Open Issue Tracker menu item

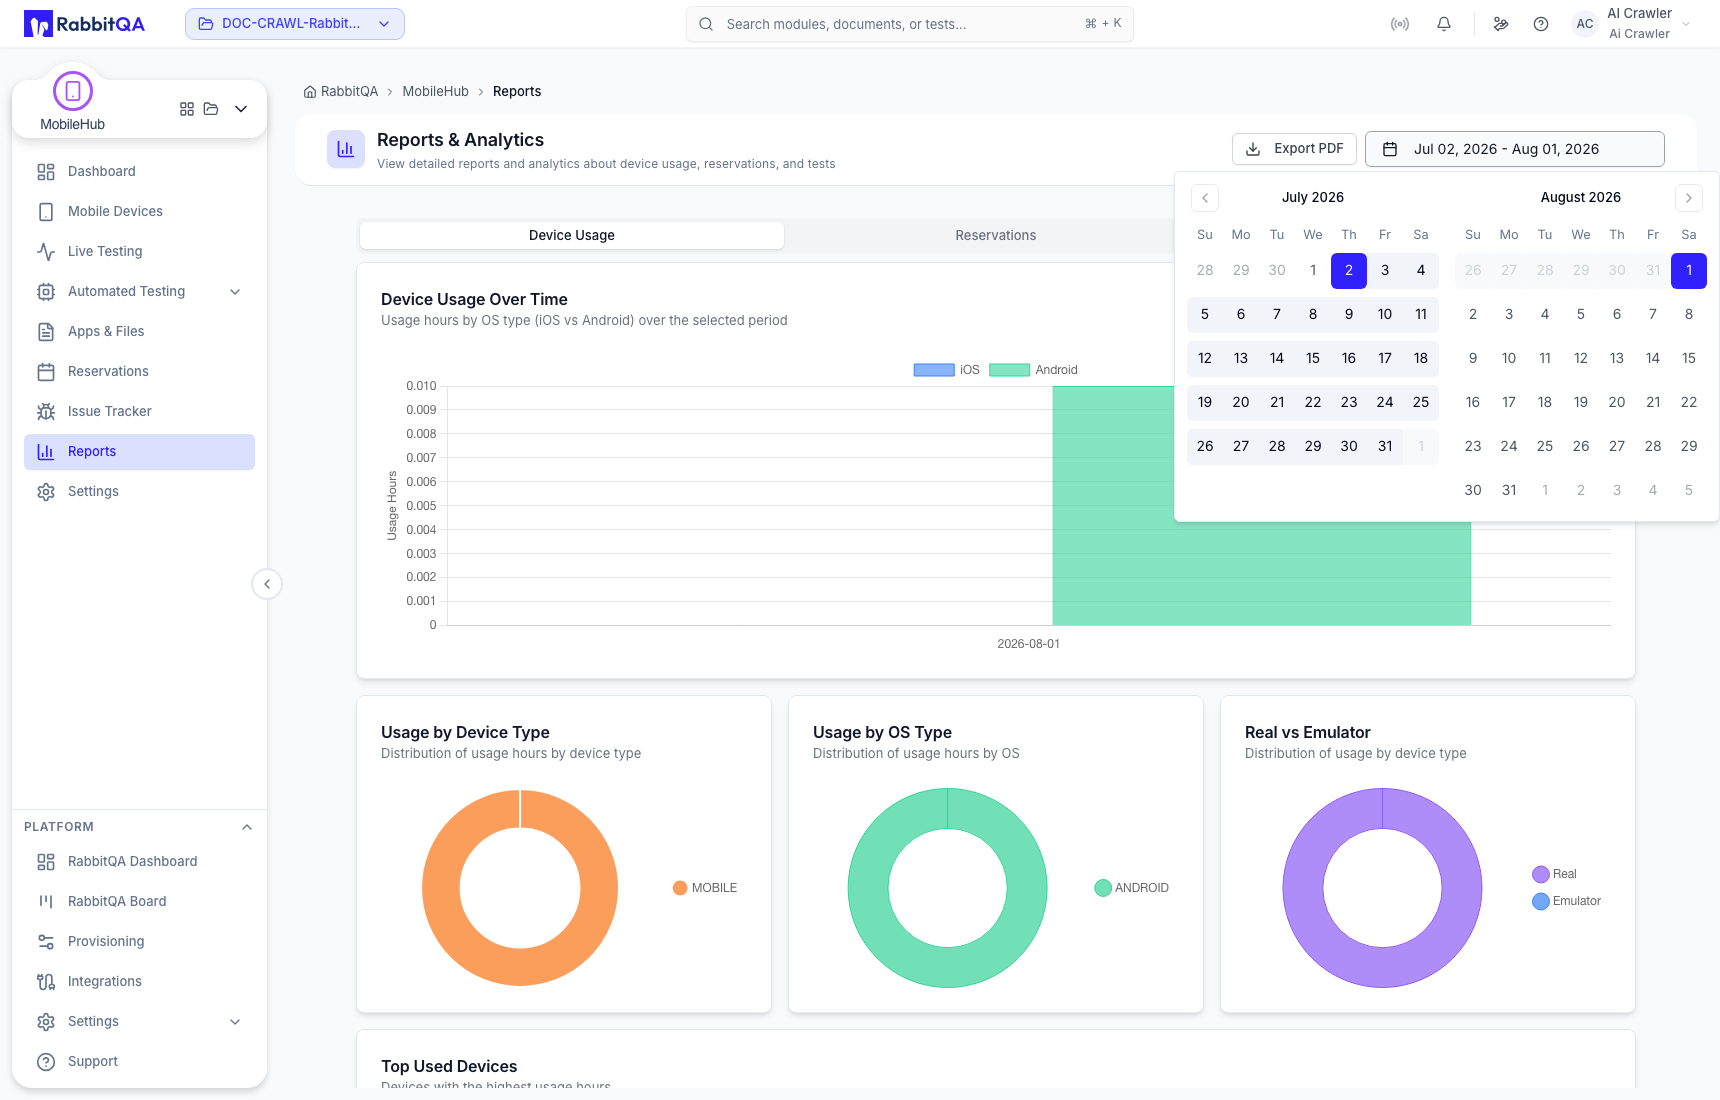(x=139, y=412)
